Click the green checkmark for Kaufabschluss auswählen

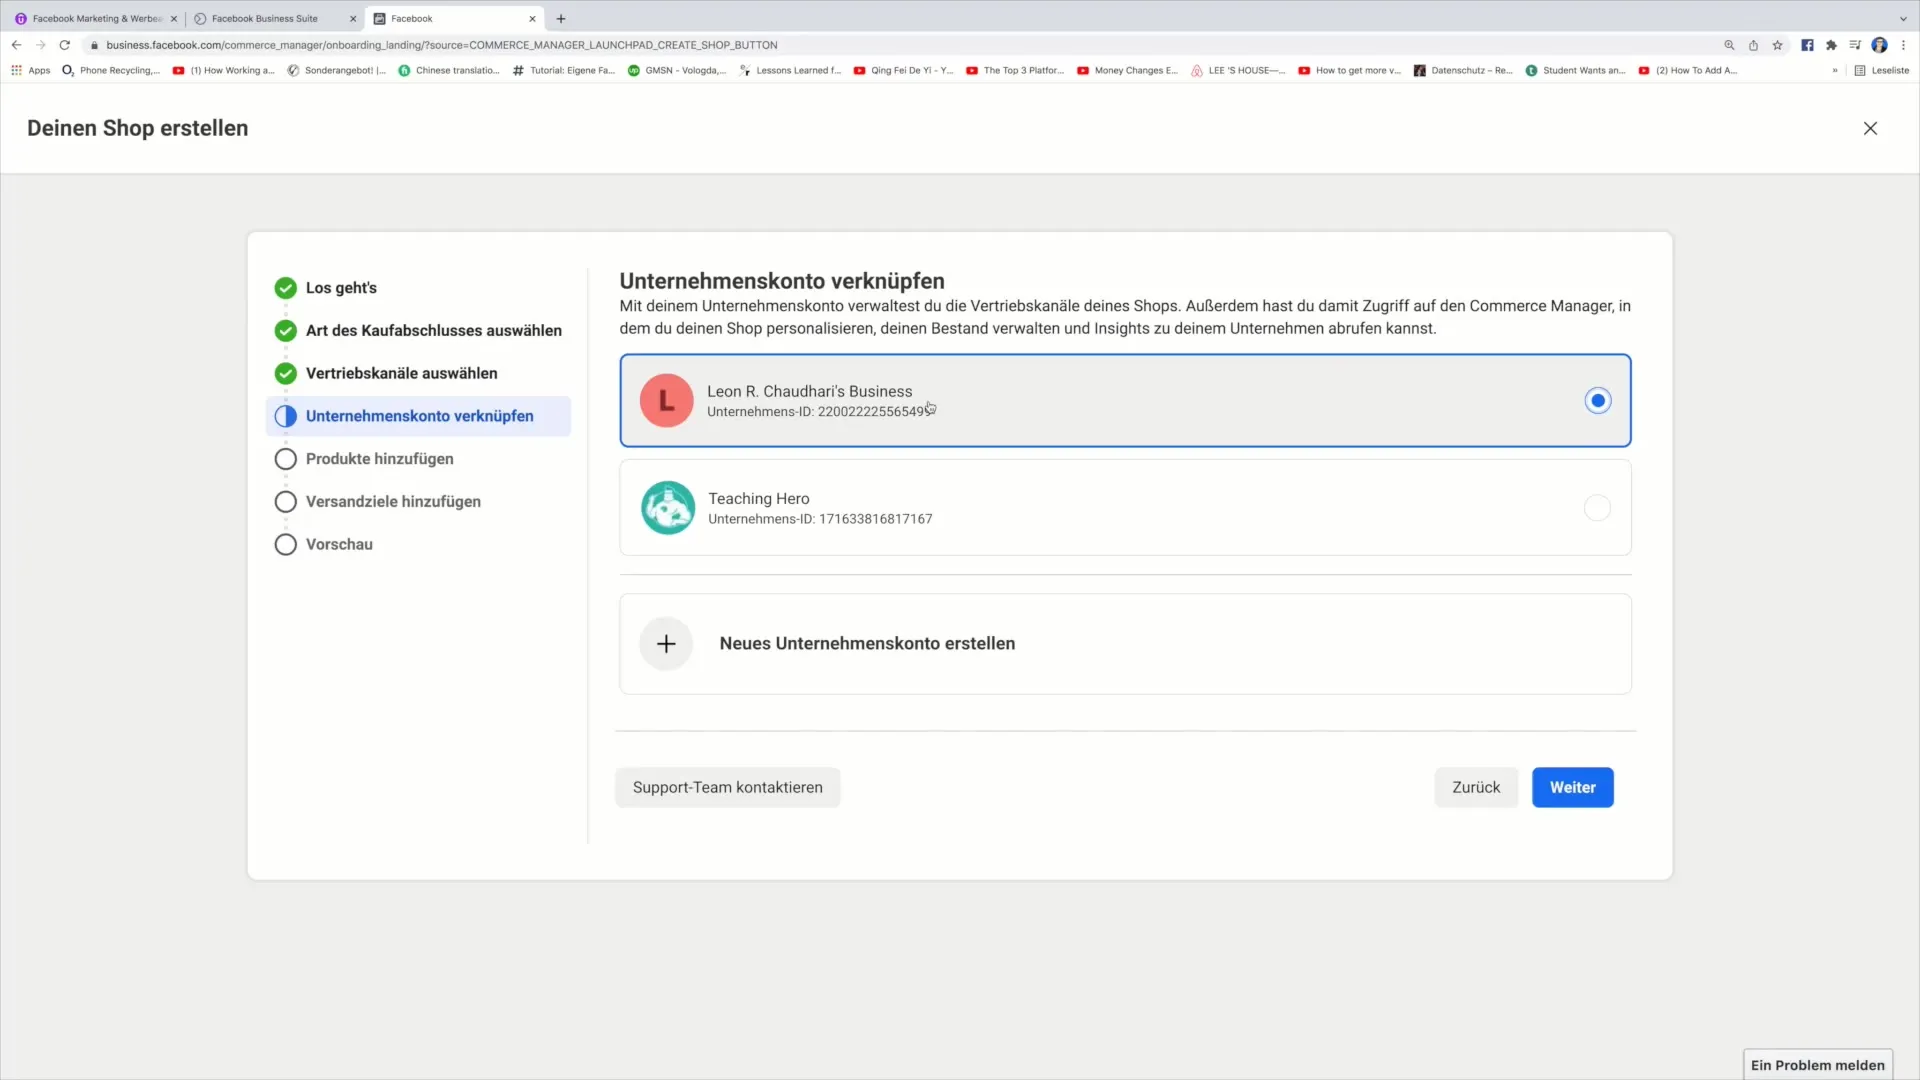click(x=285, y=330)
